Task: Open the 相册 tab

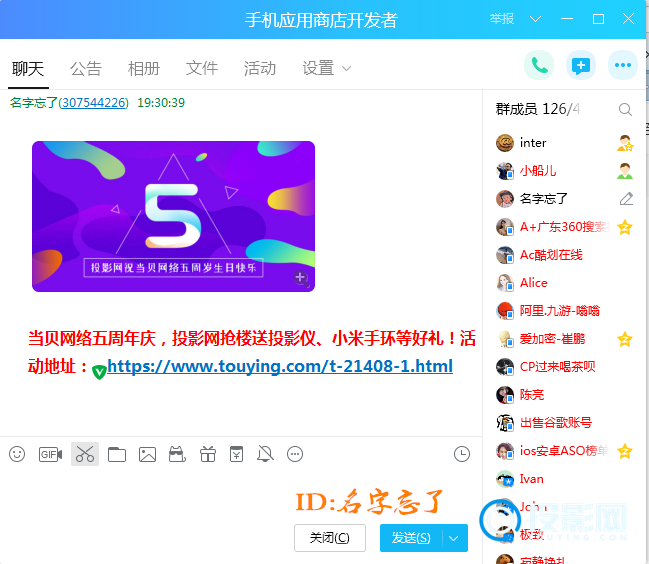Action: click(x=144, y=68)
